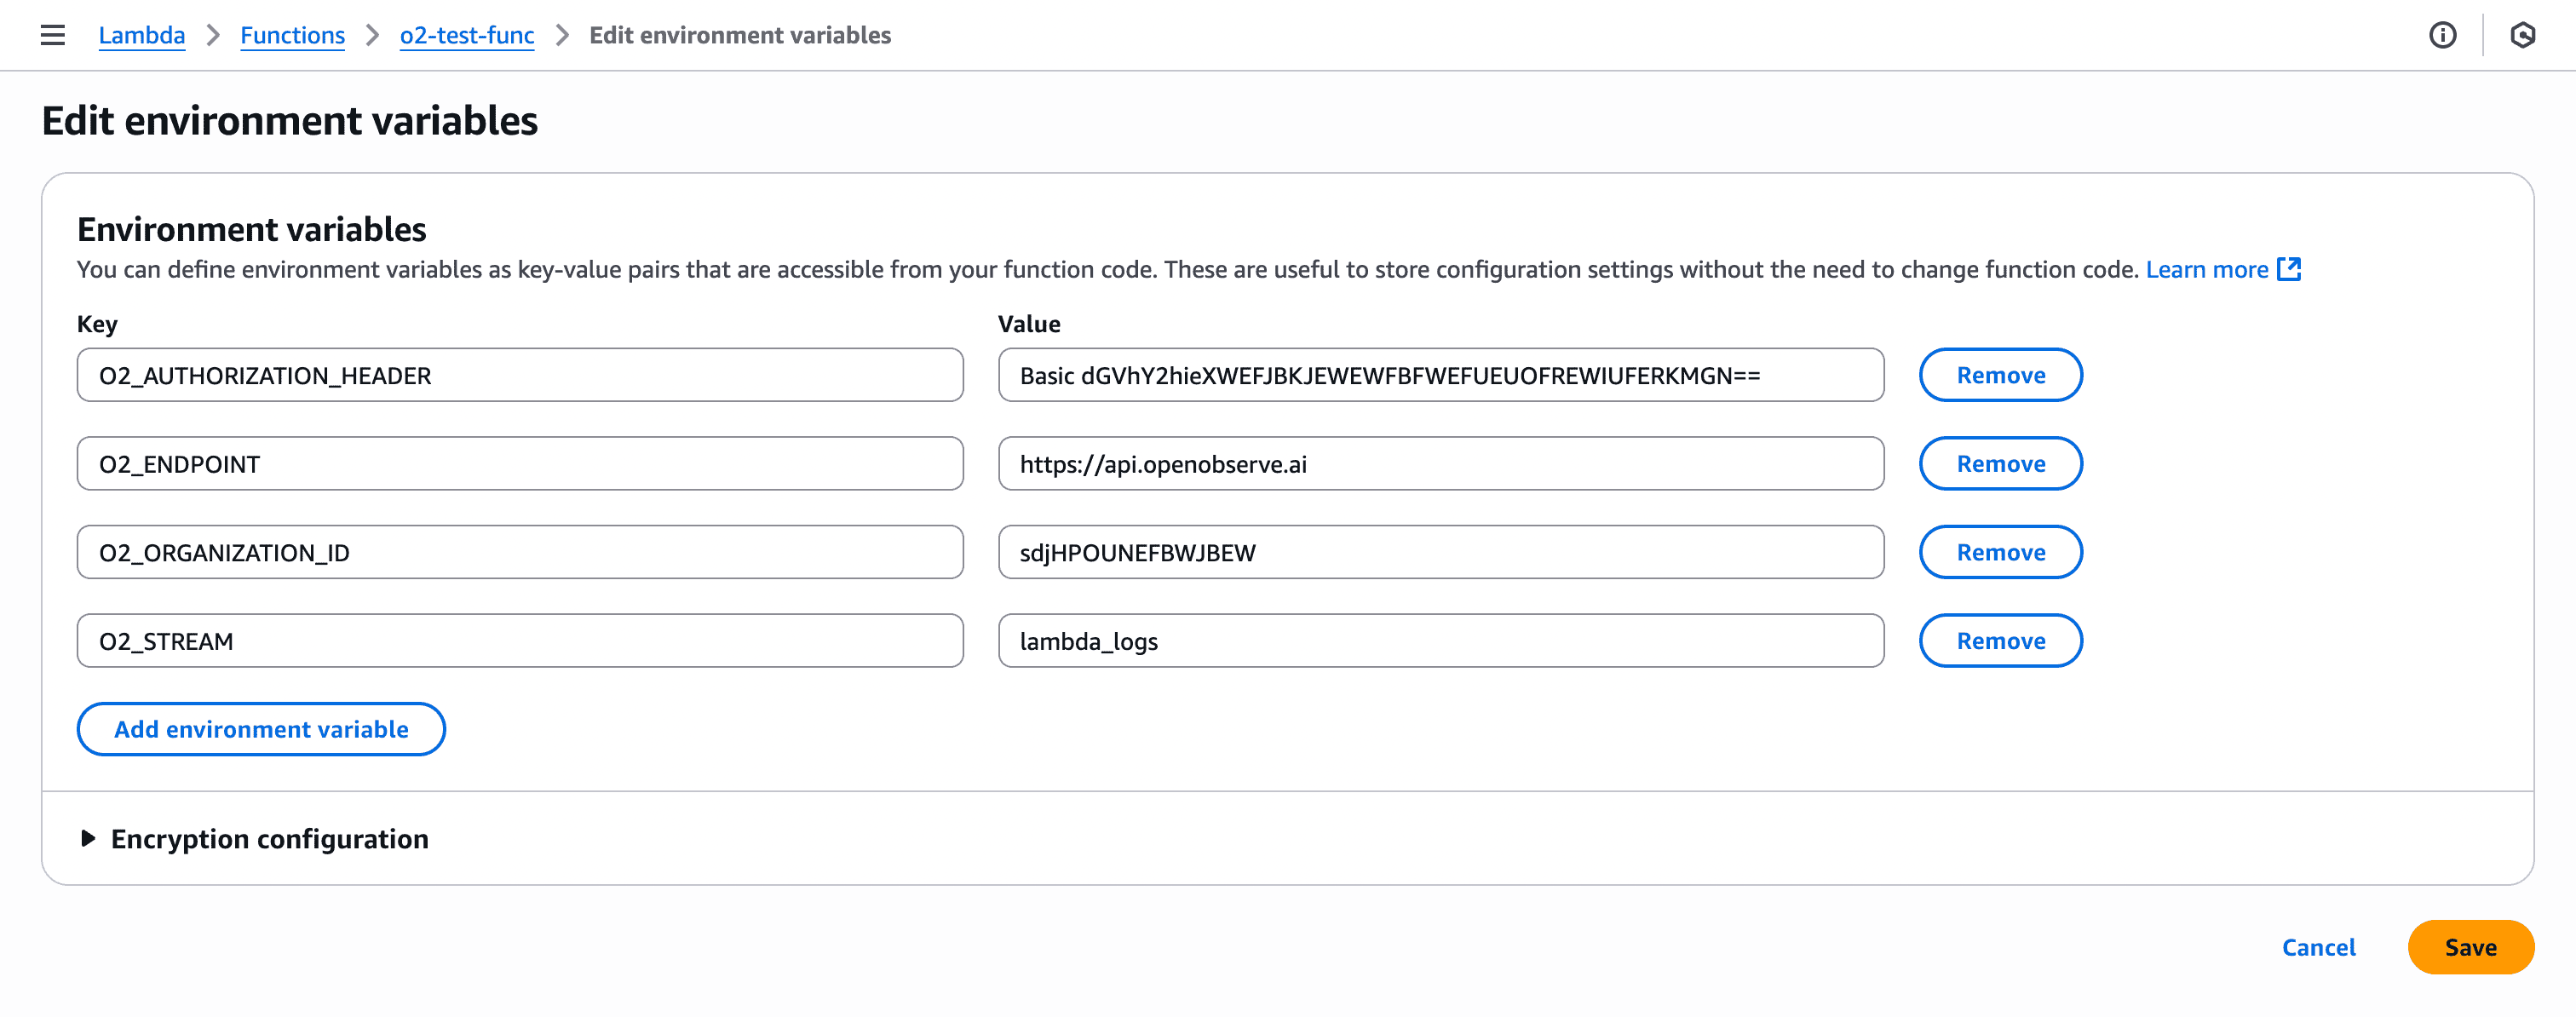Screen dimensions: 2576x1017
Task: Remove the O2_STREAM variable
Action: [x=2000, y=640]
